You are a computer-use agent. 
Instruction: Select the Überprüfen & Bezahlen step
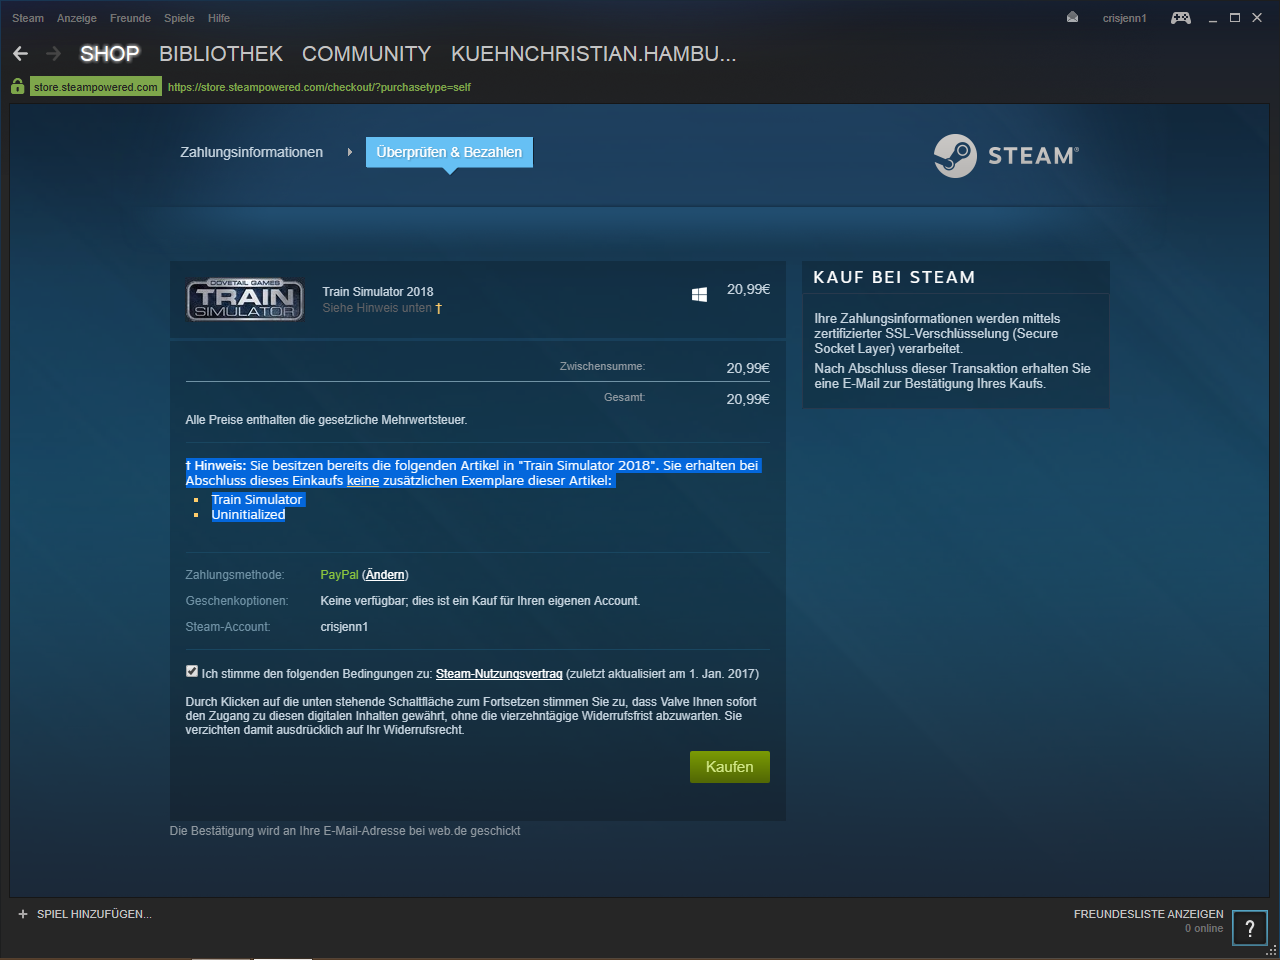pos(449,152)
